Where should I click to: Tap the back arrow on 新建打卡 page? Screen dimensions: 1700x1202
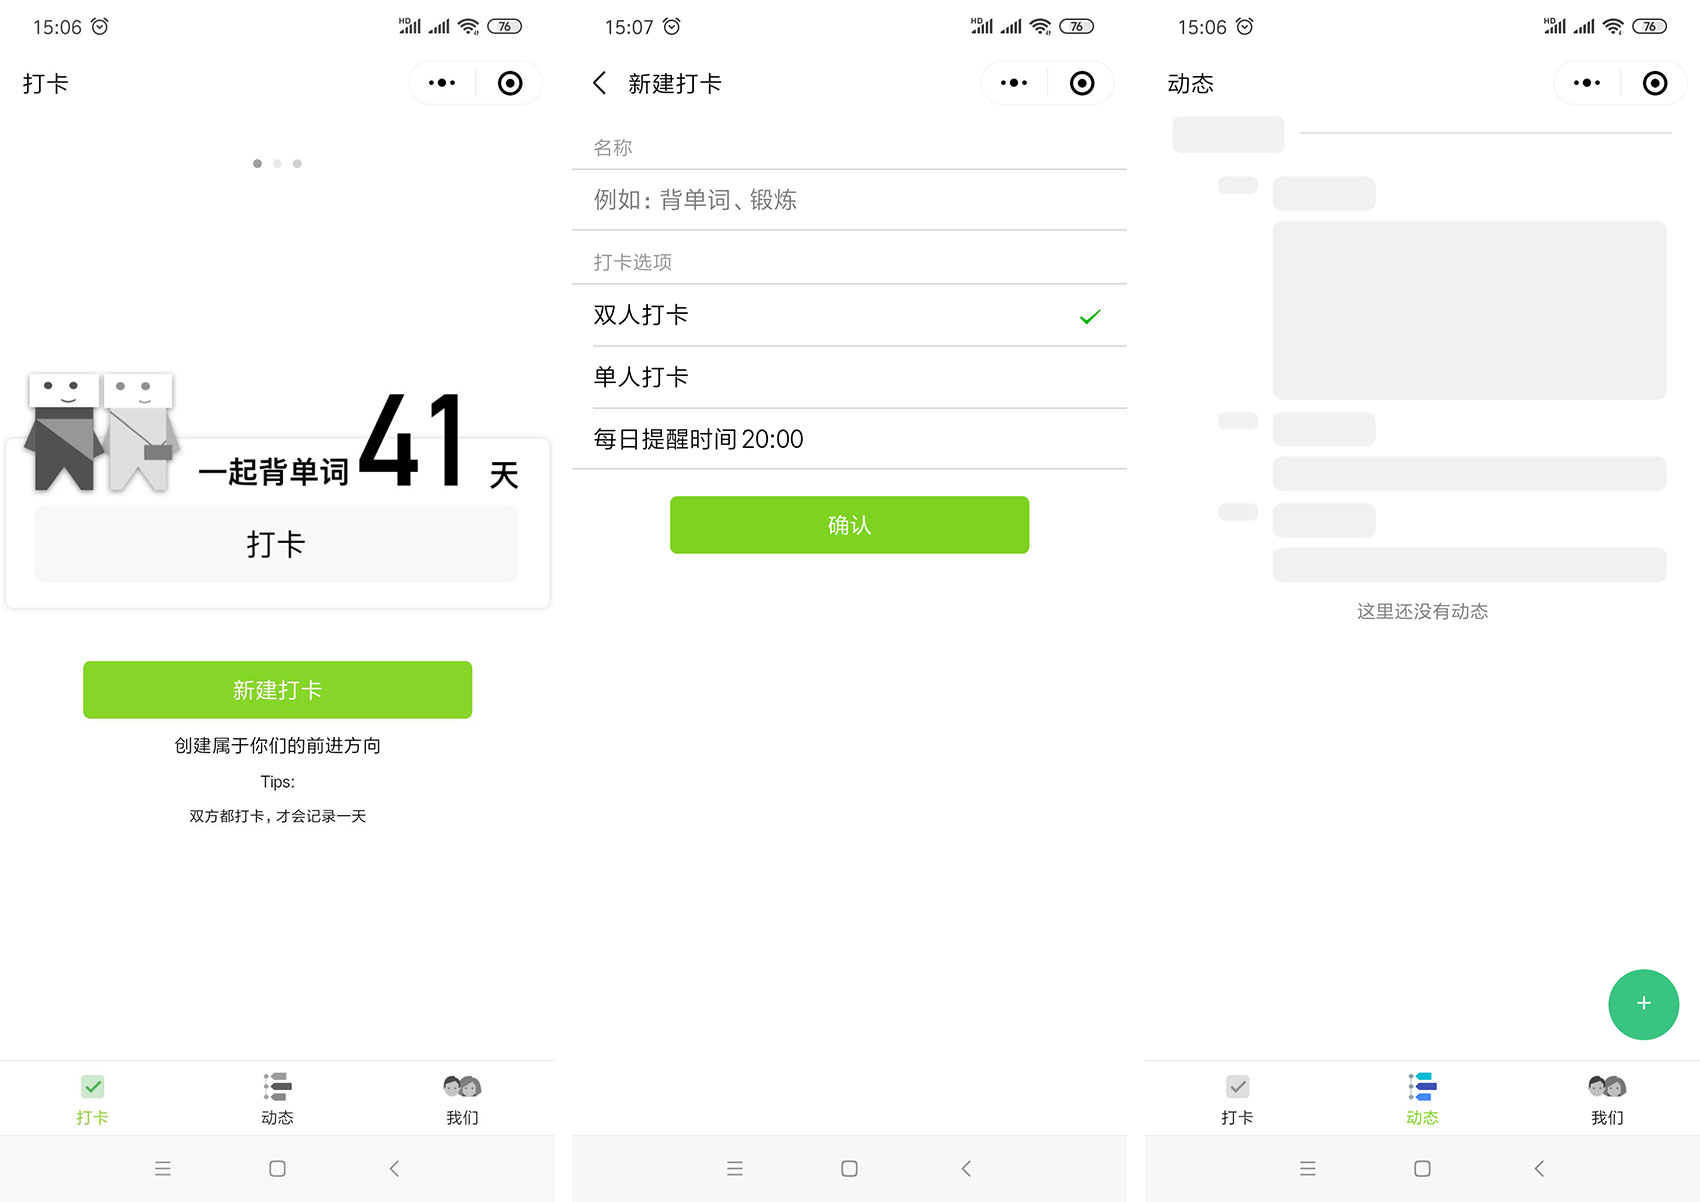point(599,83)
